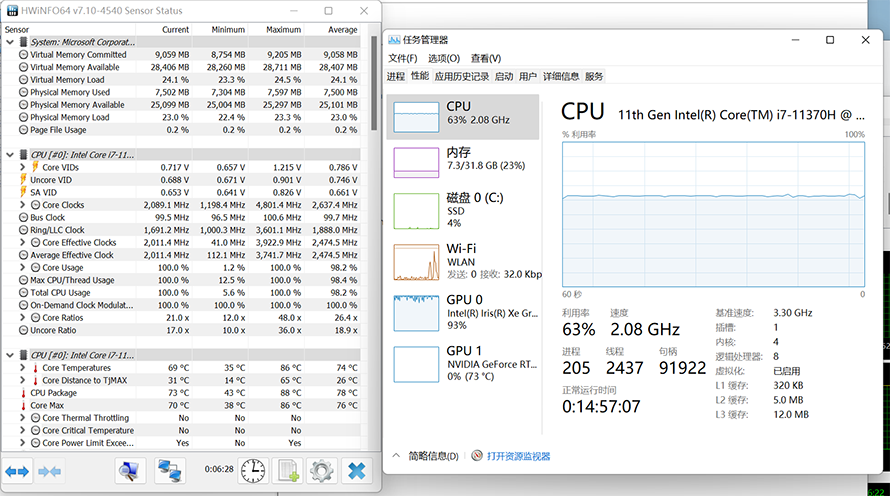Open resource monitor link icon in Task Manager
The image size is (890, 496).
click(477, 456)
